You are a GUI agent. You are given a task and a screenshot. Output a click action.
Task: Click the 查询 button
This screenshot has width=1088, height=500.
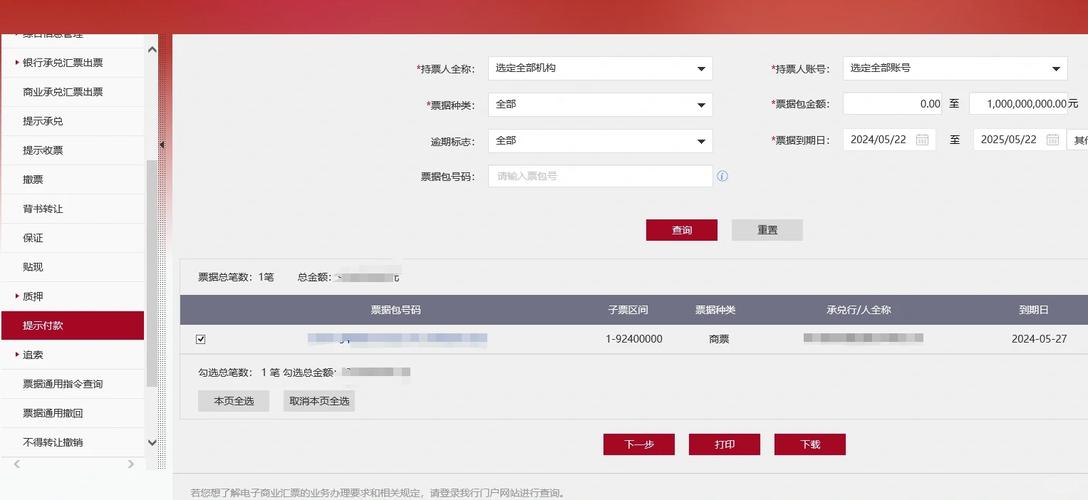click(x=681, y=230)
